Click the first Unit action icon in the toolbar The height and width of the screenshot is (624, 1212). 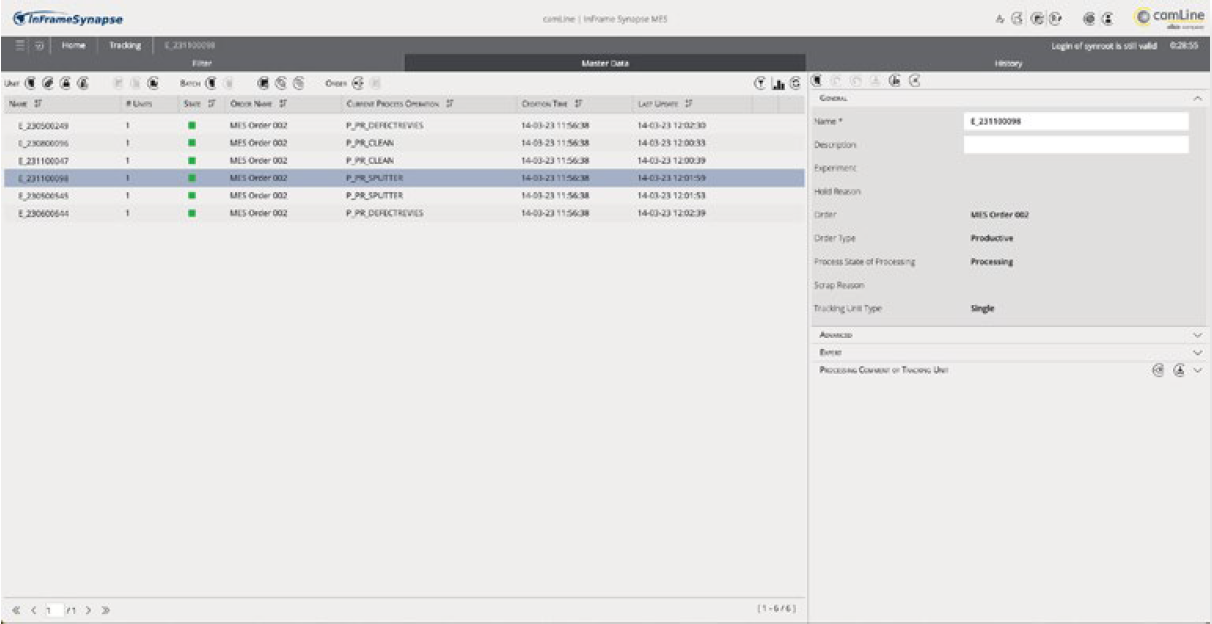coord(28,81)
